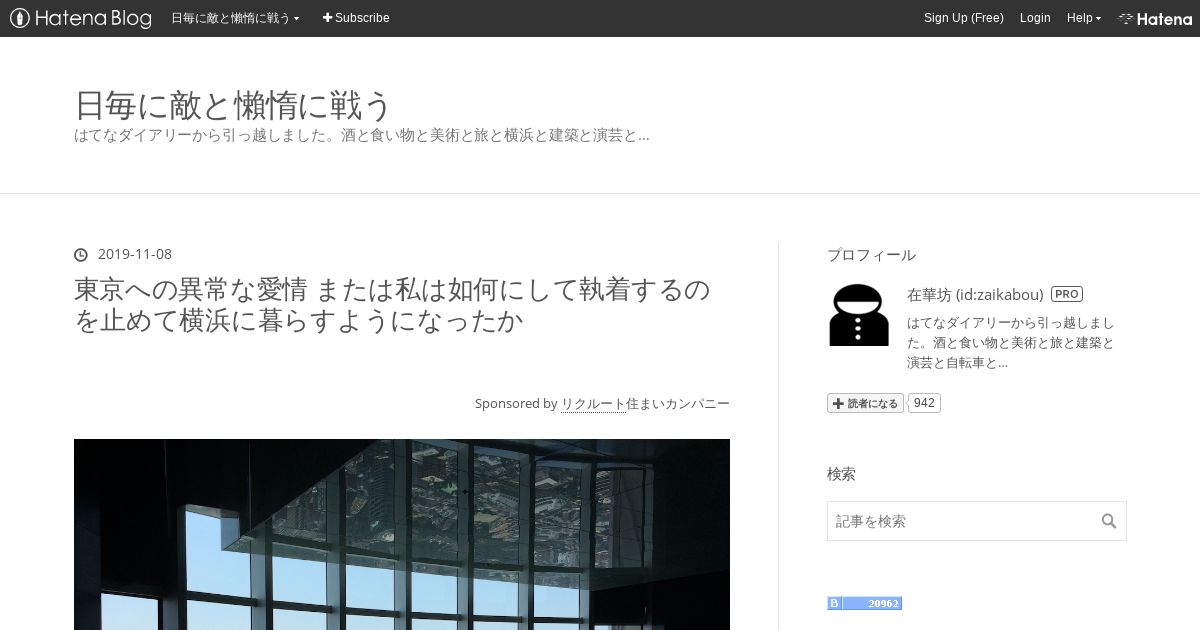Select the プロフィール sidebar heading
The height and width of the screenshot is (630, 1200).
tap(871, 255)
